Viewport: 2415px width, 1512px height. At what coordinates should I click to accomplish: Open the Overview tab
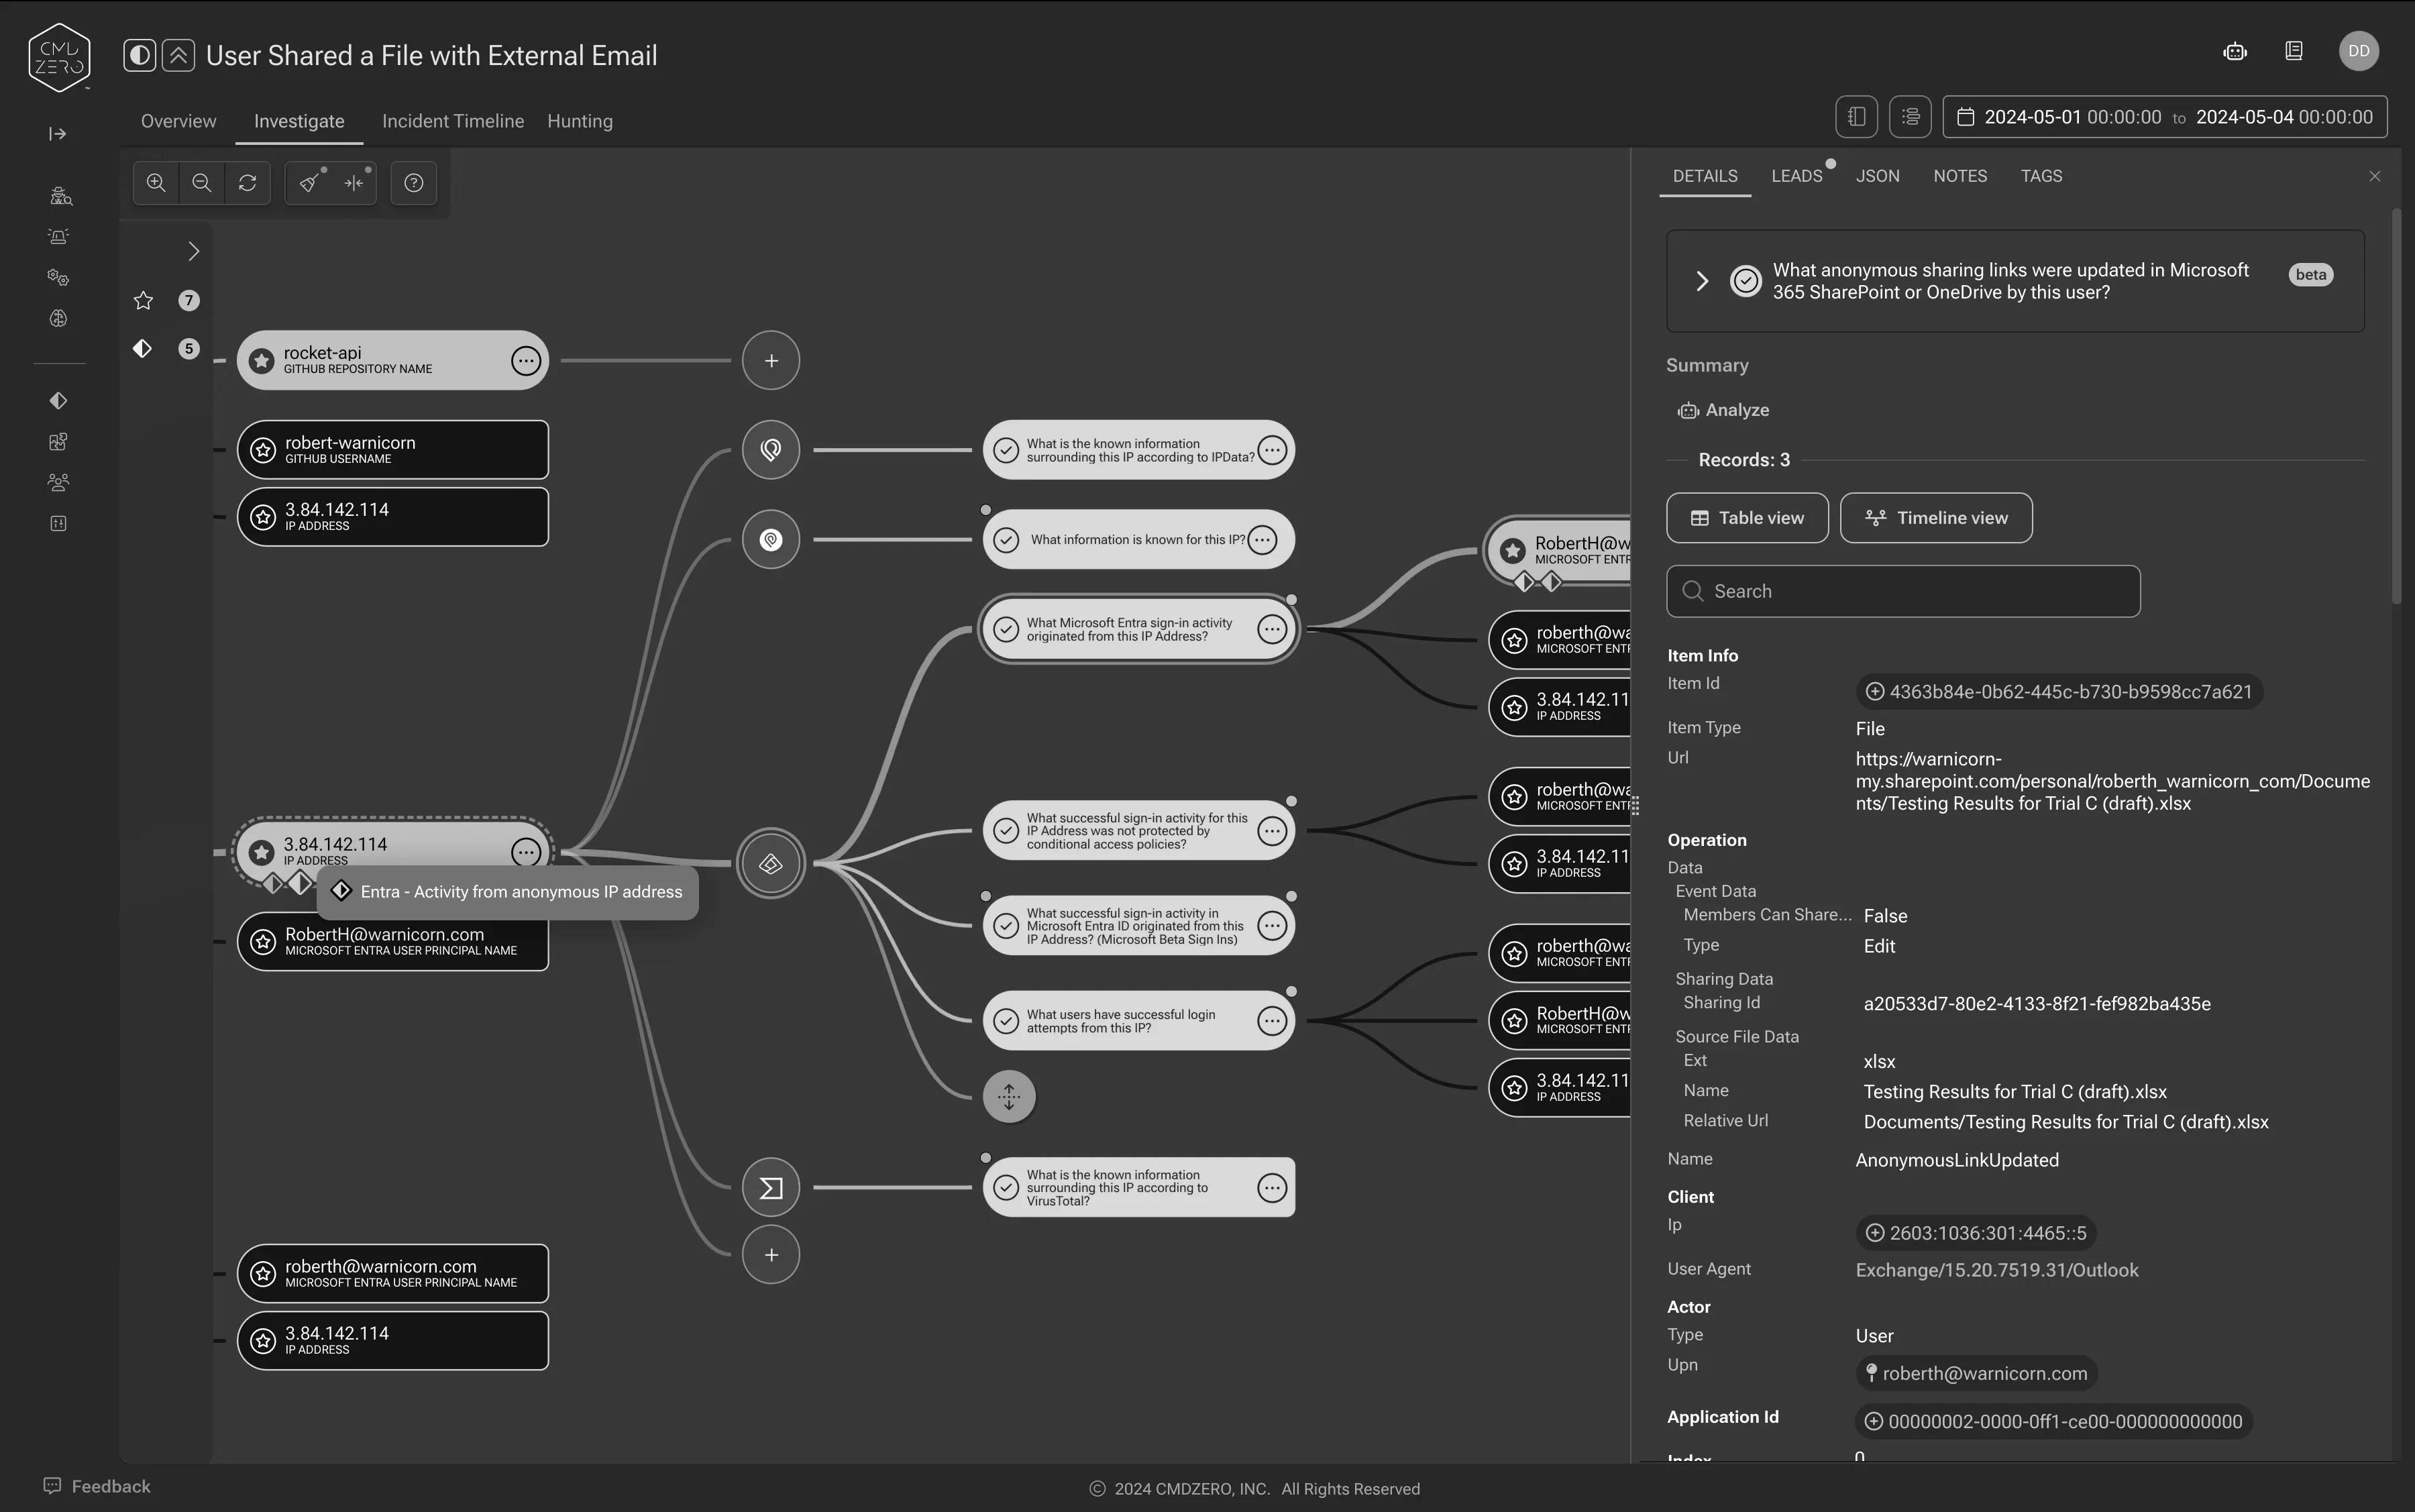click(178, 121)
